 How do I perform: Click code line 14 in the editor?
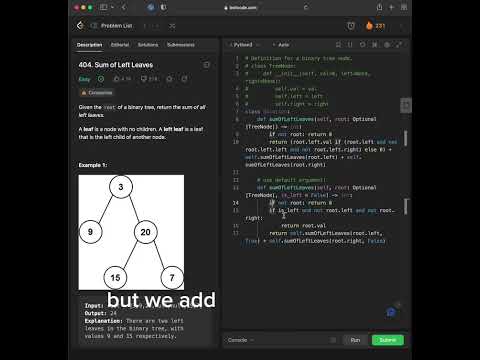(x=302, y=203)
